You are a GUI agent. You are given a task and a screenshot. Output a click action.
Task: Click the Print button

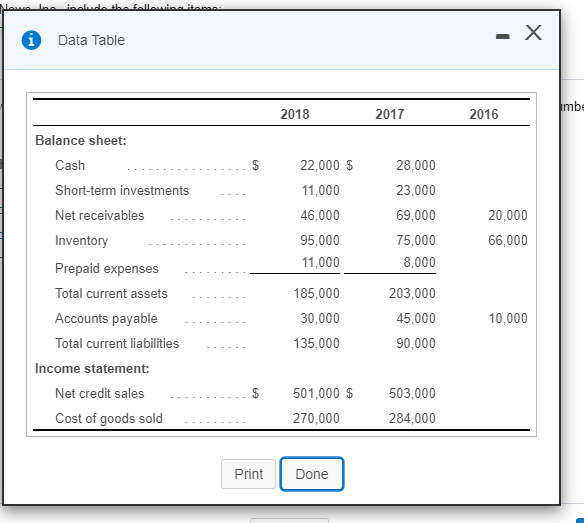[248, 474]
